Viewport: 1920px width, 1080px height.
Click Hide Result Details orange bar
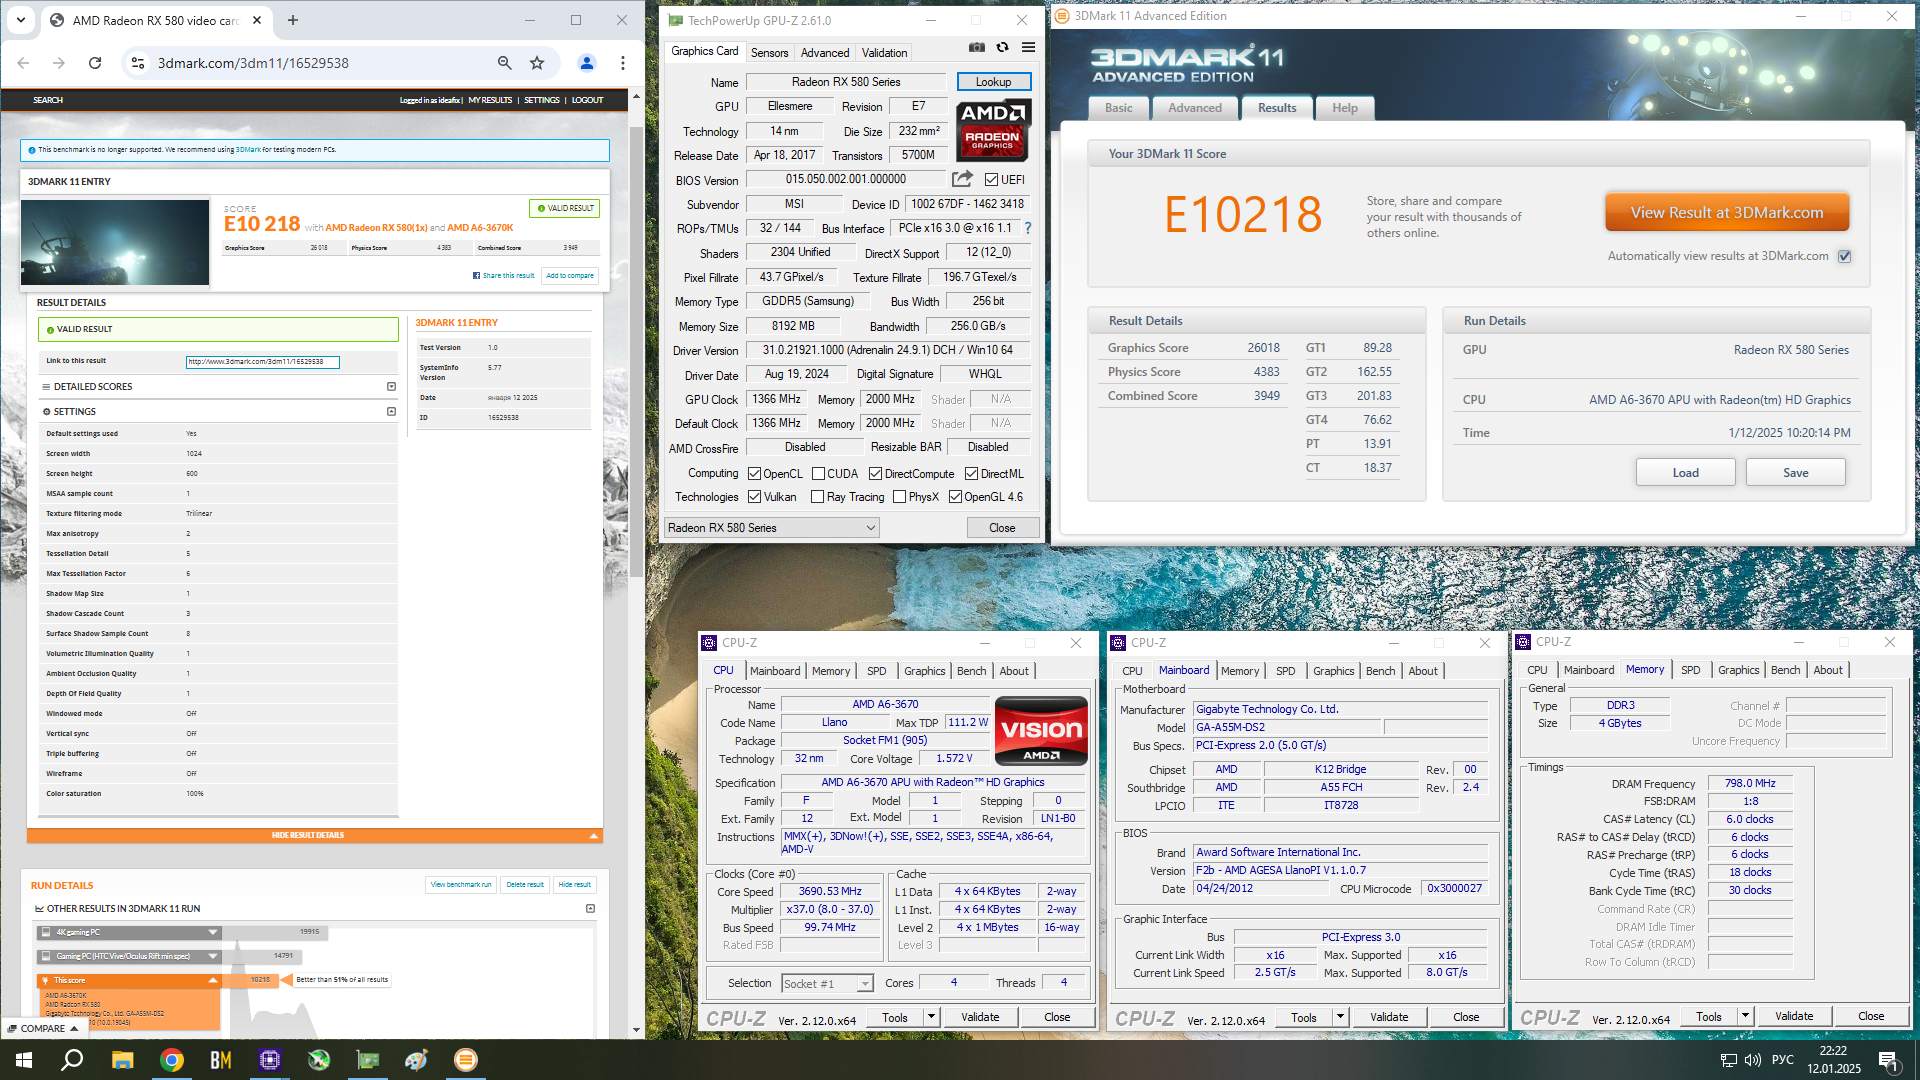pyautogui.click(x=314, y=835)
